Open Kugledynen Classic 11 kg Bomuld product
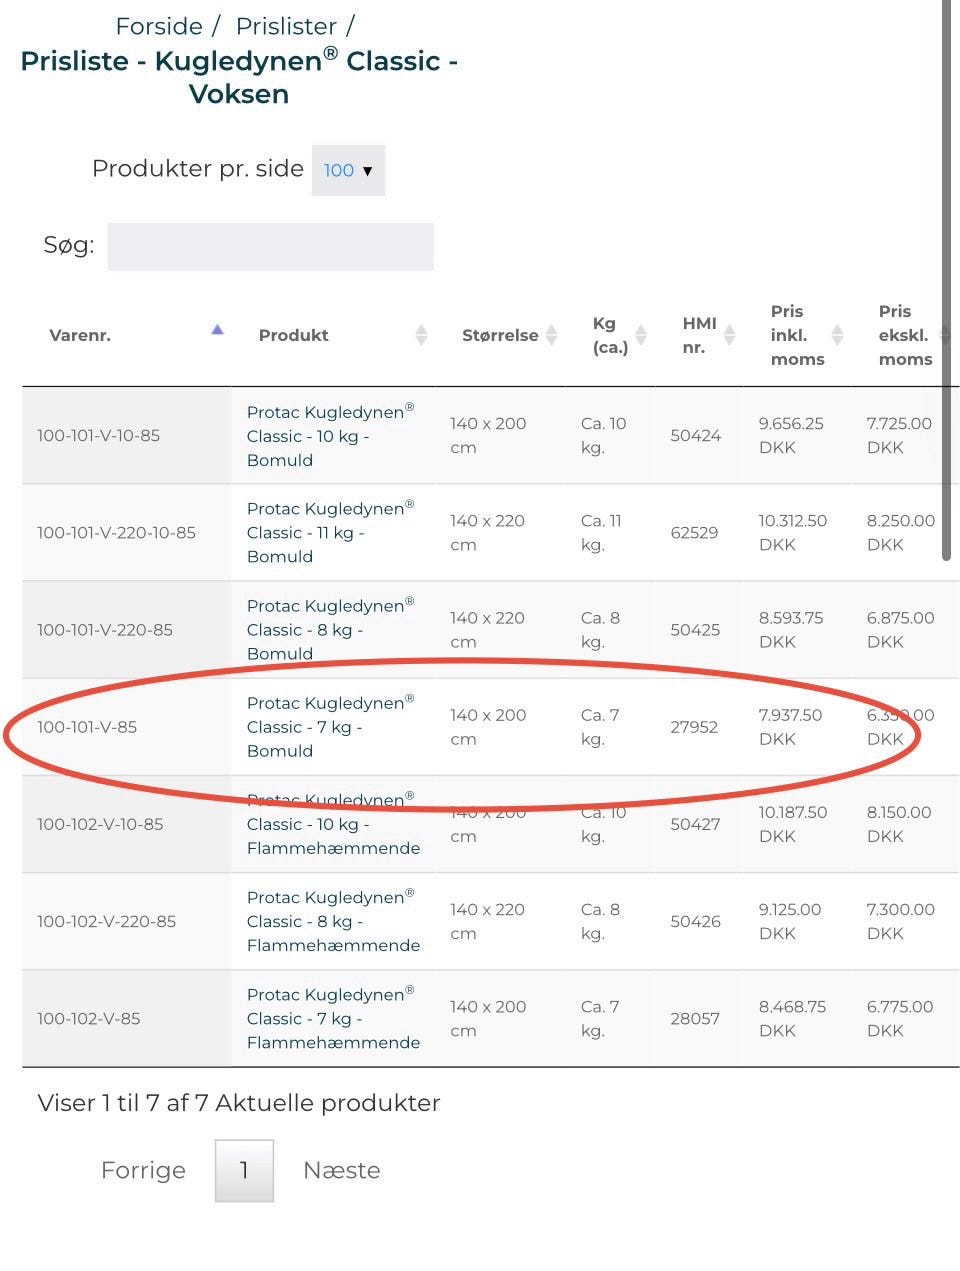Screen dimensions: 960x1271 click(x=330, y=532)
